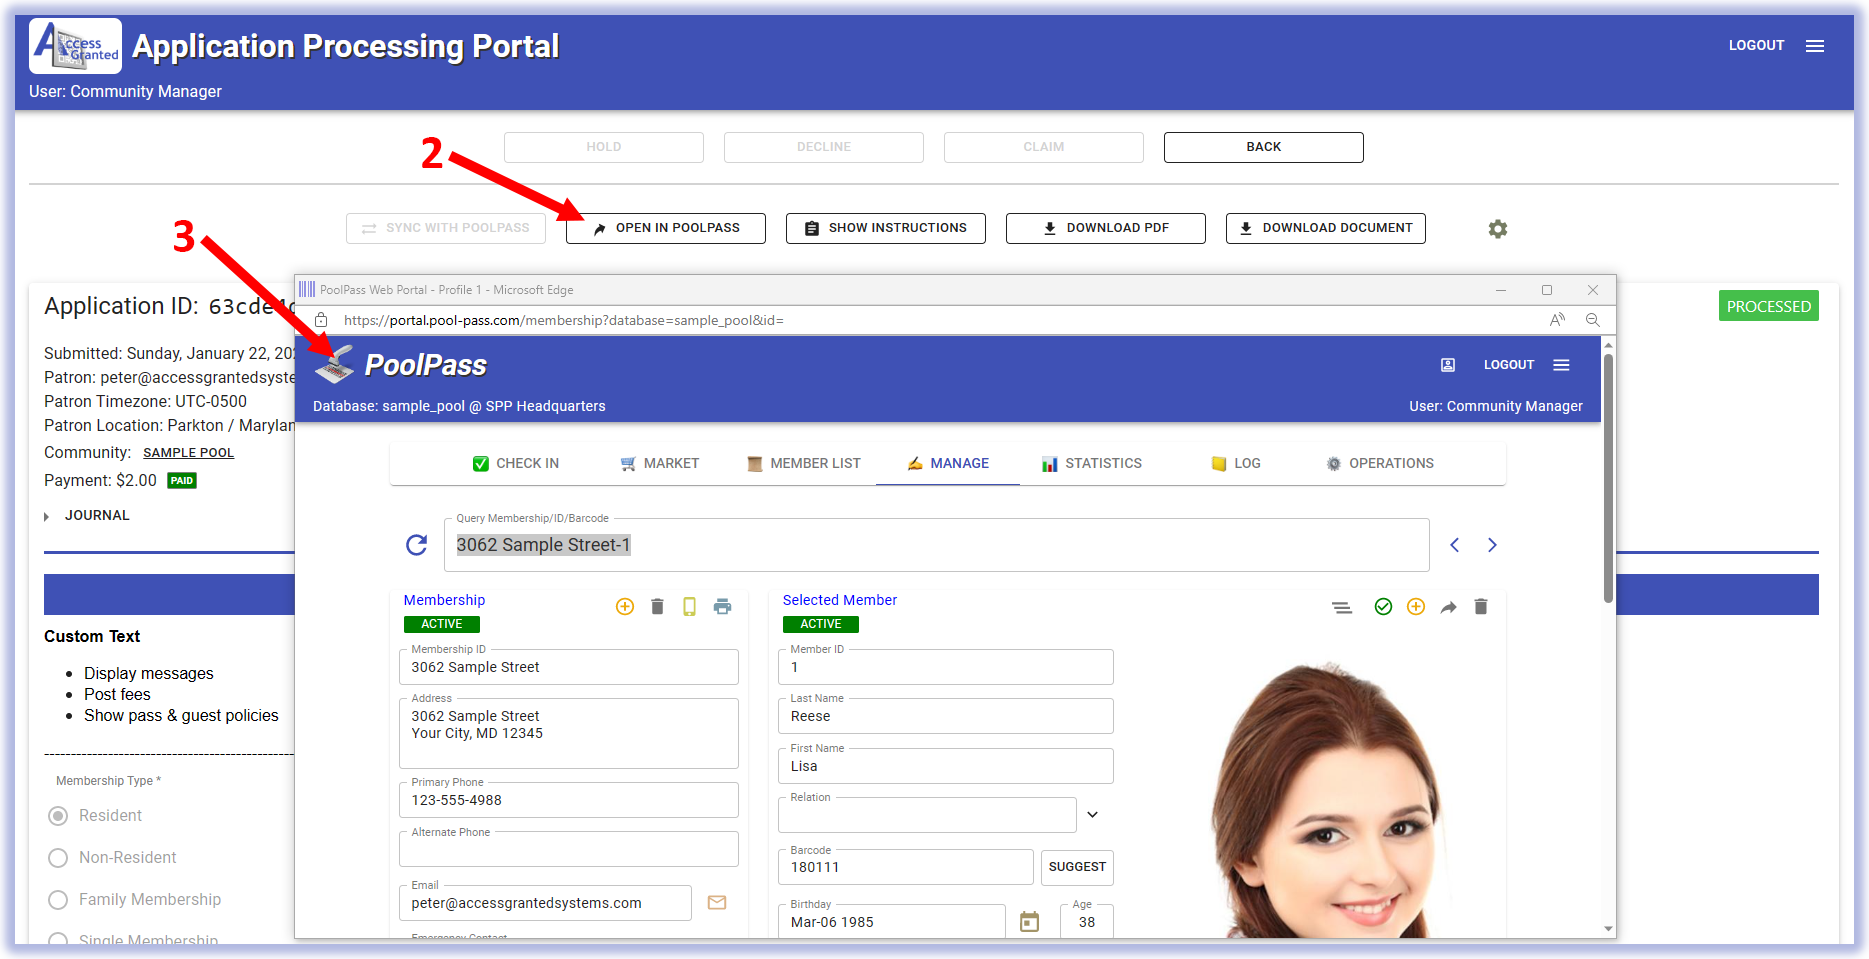Switch to the MARKET tab
Screen dimensions: 1869x959
tap(659, 464)
